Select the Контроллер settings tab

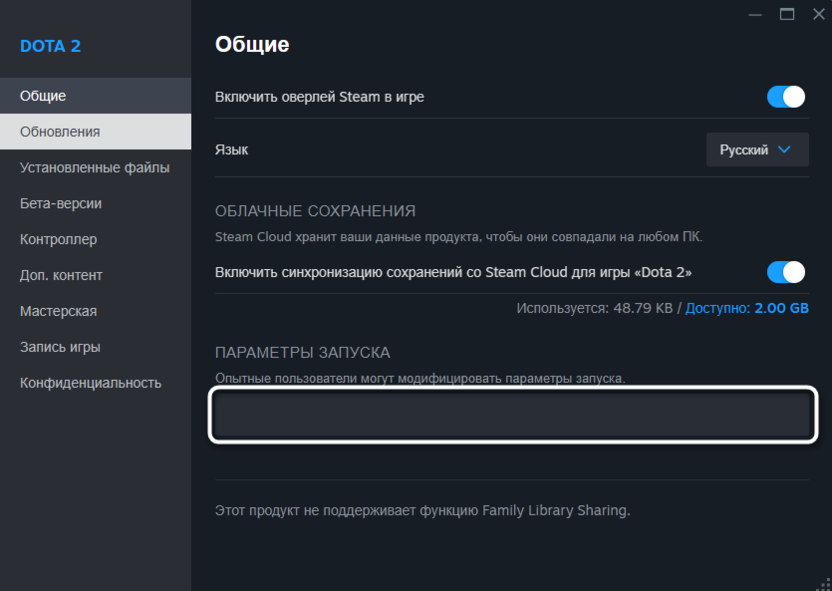coord(58,240)
